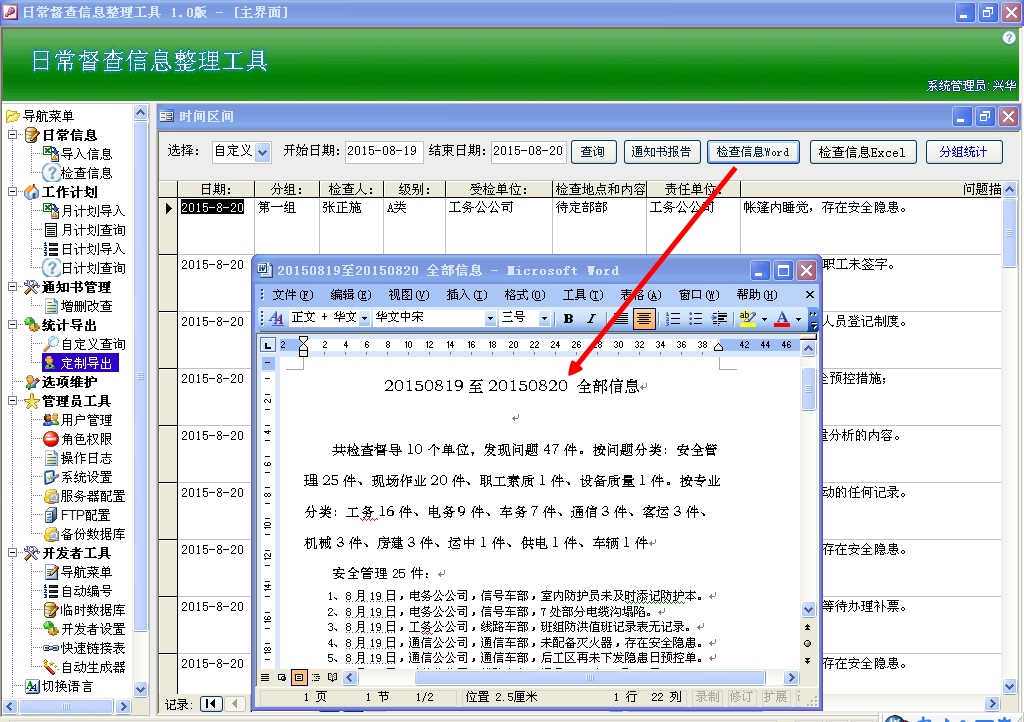This screenshot has width=1024, height=722.
Task: Open Word 工具 menu
Action: [x=583, y=295]
